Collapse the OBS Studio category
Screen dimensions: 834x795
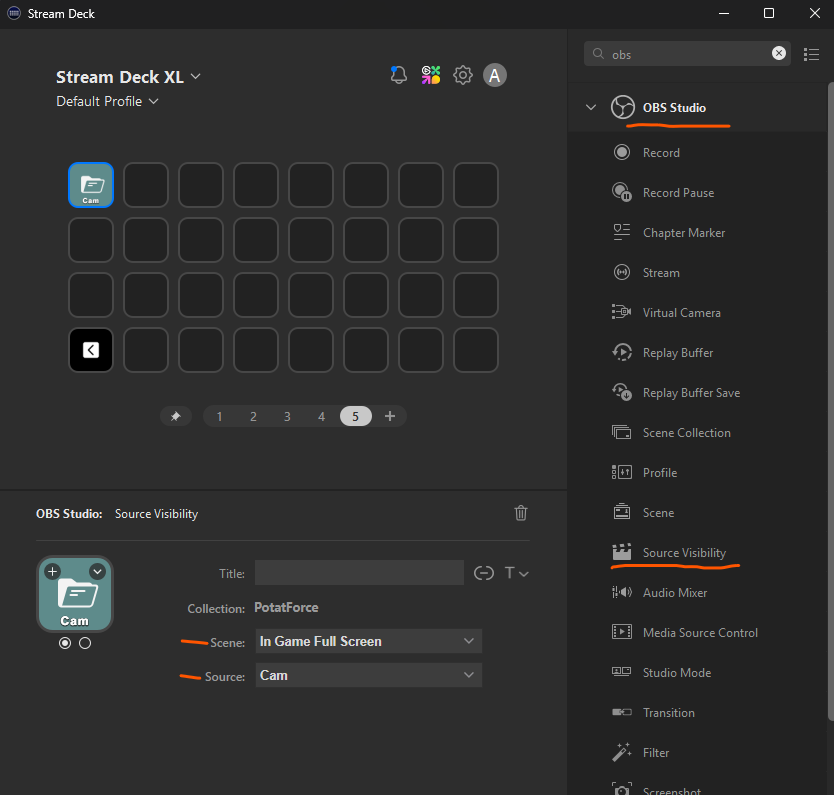click(x=591, y=107)
